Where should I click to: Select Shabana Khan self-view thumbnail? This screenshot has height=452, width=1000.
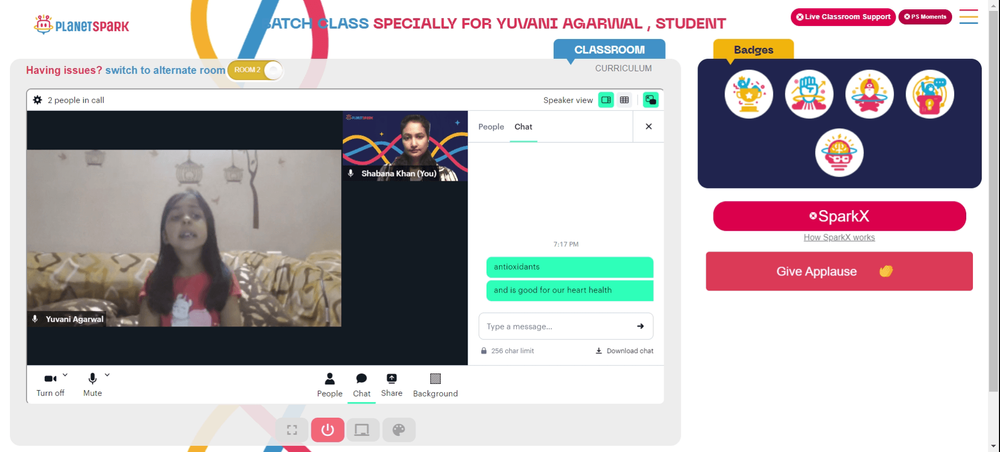click(405, 146)
